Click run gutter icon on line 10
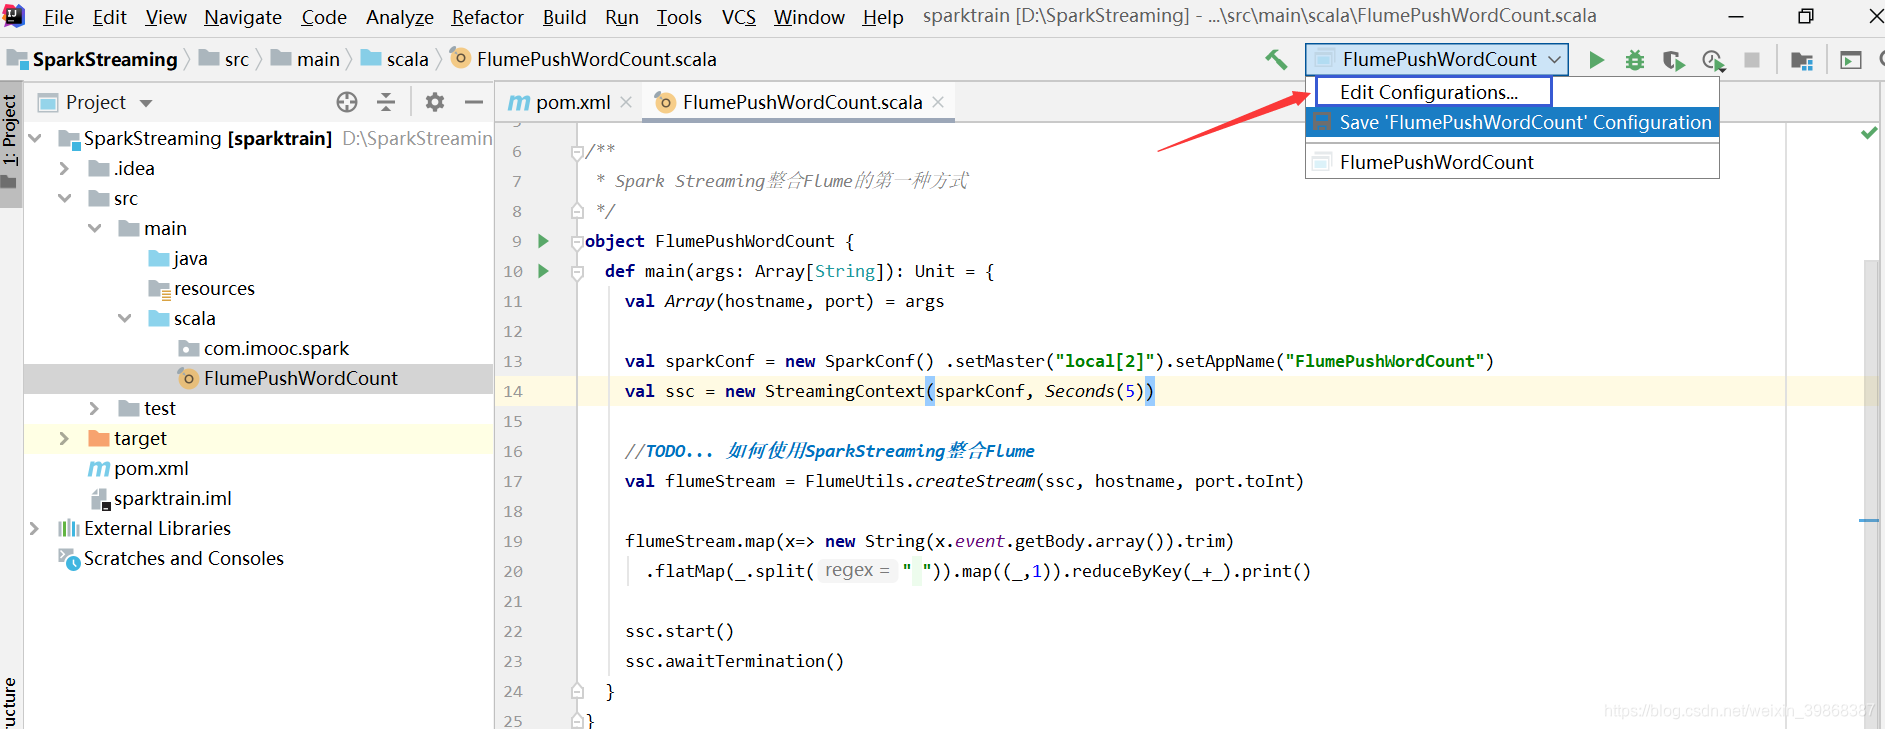 (543, 271)
